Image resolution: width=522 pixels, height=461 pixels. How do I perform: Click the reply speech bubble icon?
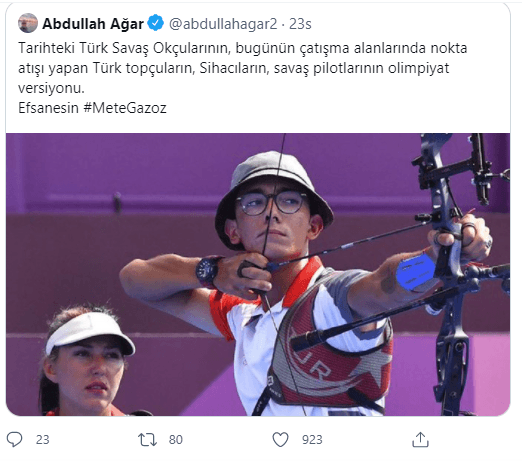[x=14, y=439]
